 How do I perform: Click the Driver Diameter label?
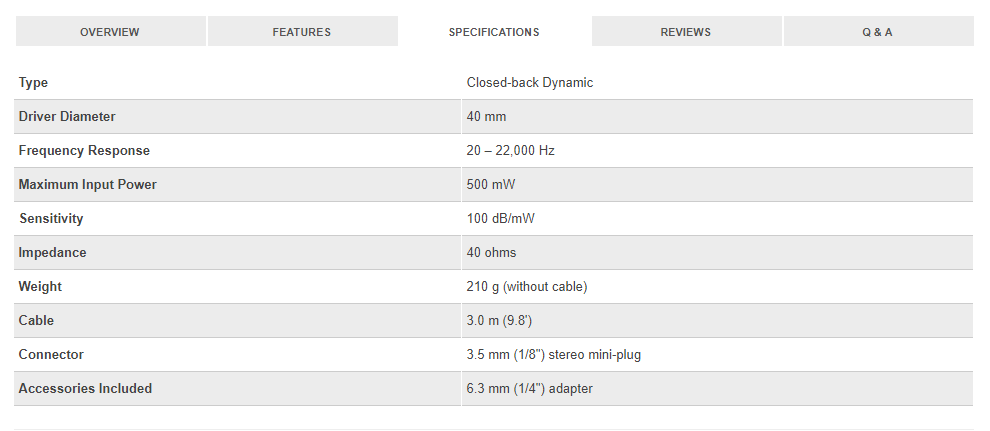click(67, 117)
